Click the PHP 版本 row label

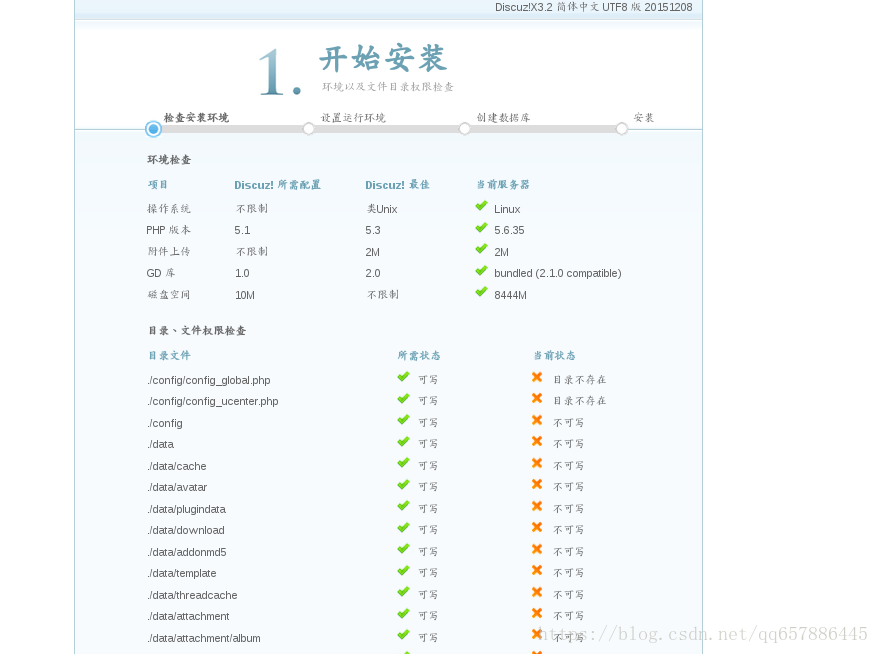click(168, 230)
